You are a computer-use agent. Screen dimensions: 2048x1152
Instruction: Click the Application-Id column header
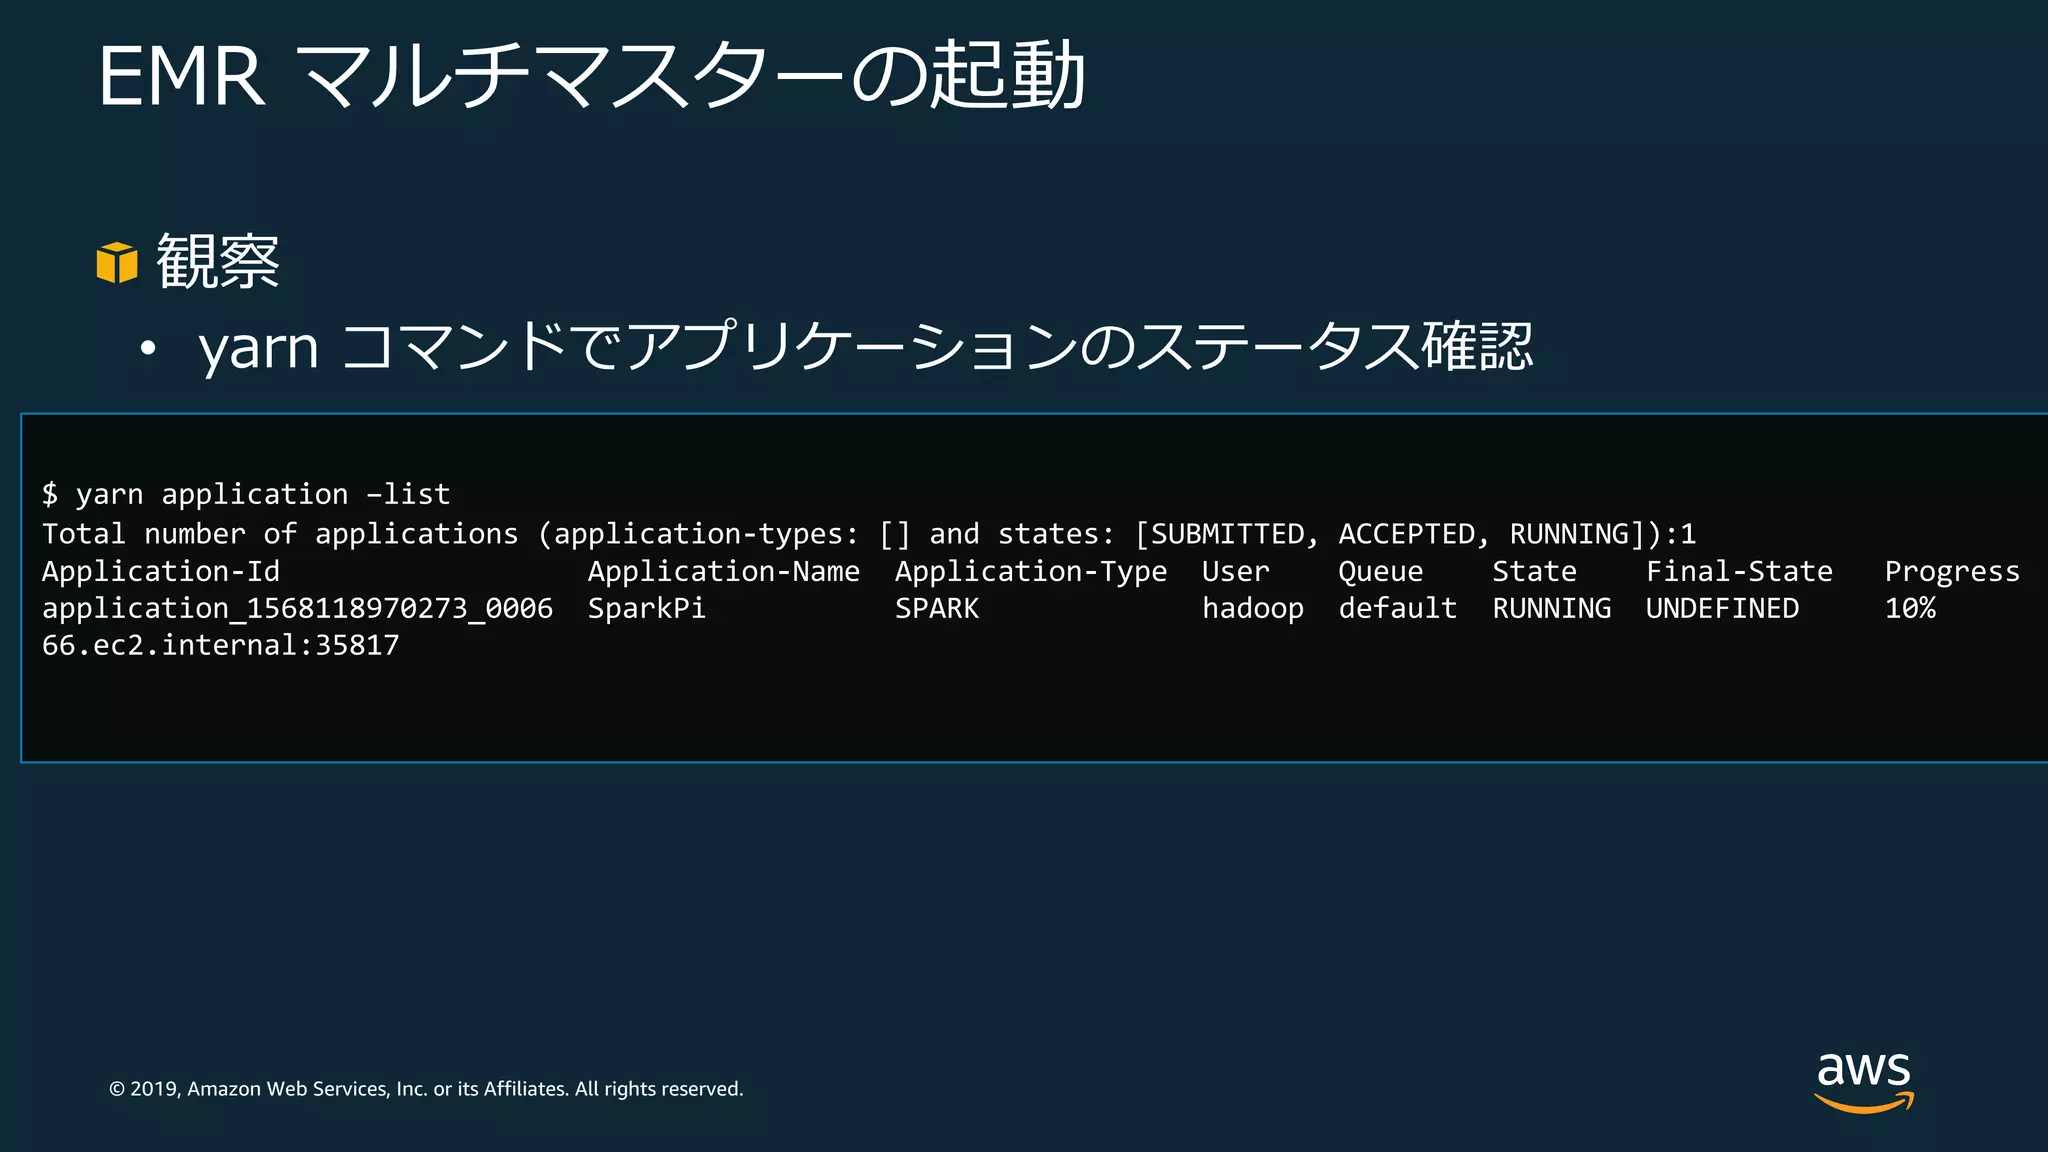tap(161, 571)
